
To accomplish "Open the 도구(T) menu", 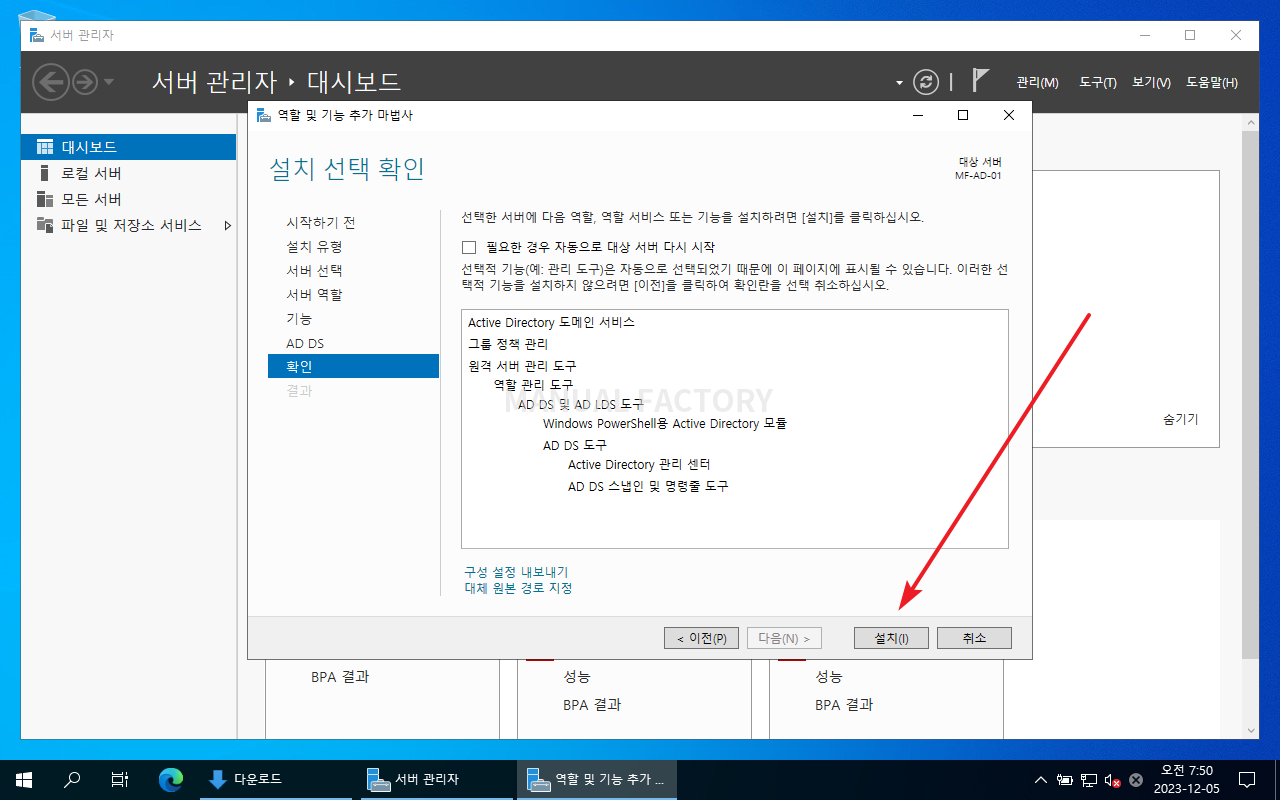I will pos(1097,82).
